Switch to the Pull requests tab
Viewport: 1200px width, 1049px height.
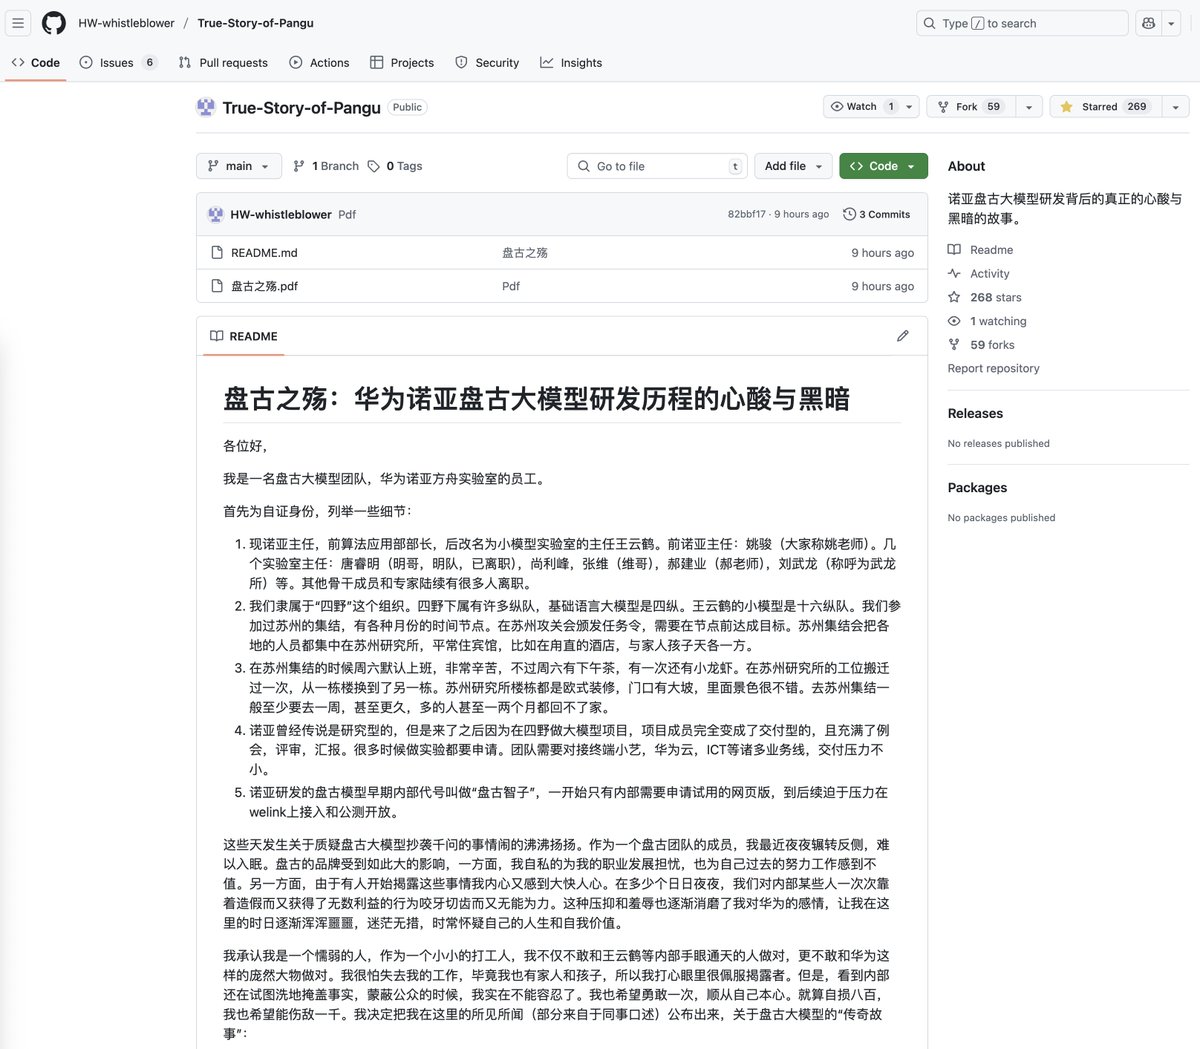point(223,62)
